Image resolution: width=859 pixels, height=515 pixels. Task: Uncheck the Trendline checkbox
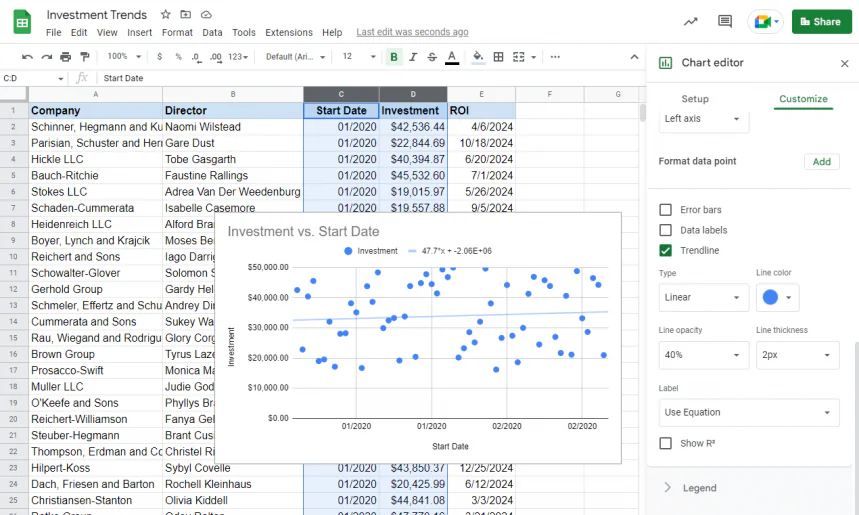coord(665,250)
